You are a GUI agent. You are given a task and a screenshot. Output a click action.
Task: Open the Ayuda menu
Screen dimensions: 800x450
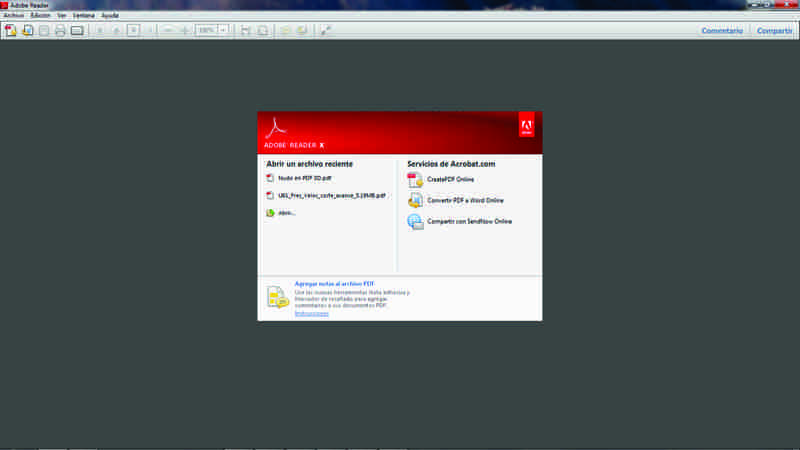click(x=110, y=15)
